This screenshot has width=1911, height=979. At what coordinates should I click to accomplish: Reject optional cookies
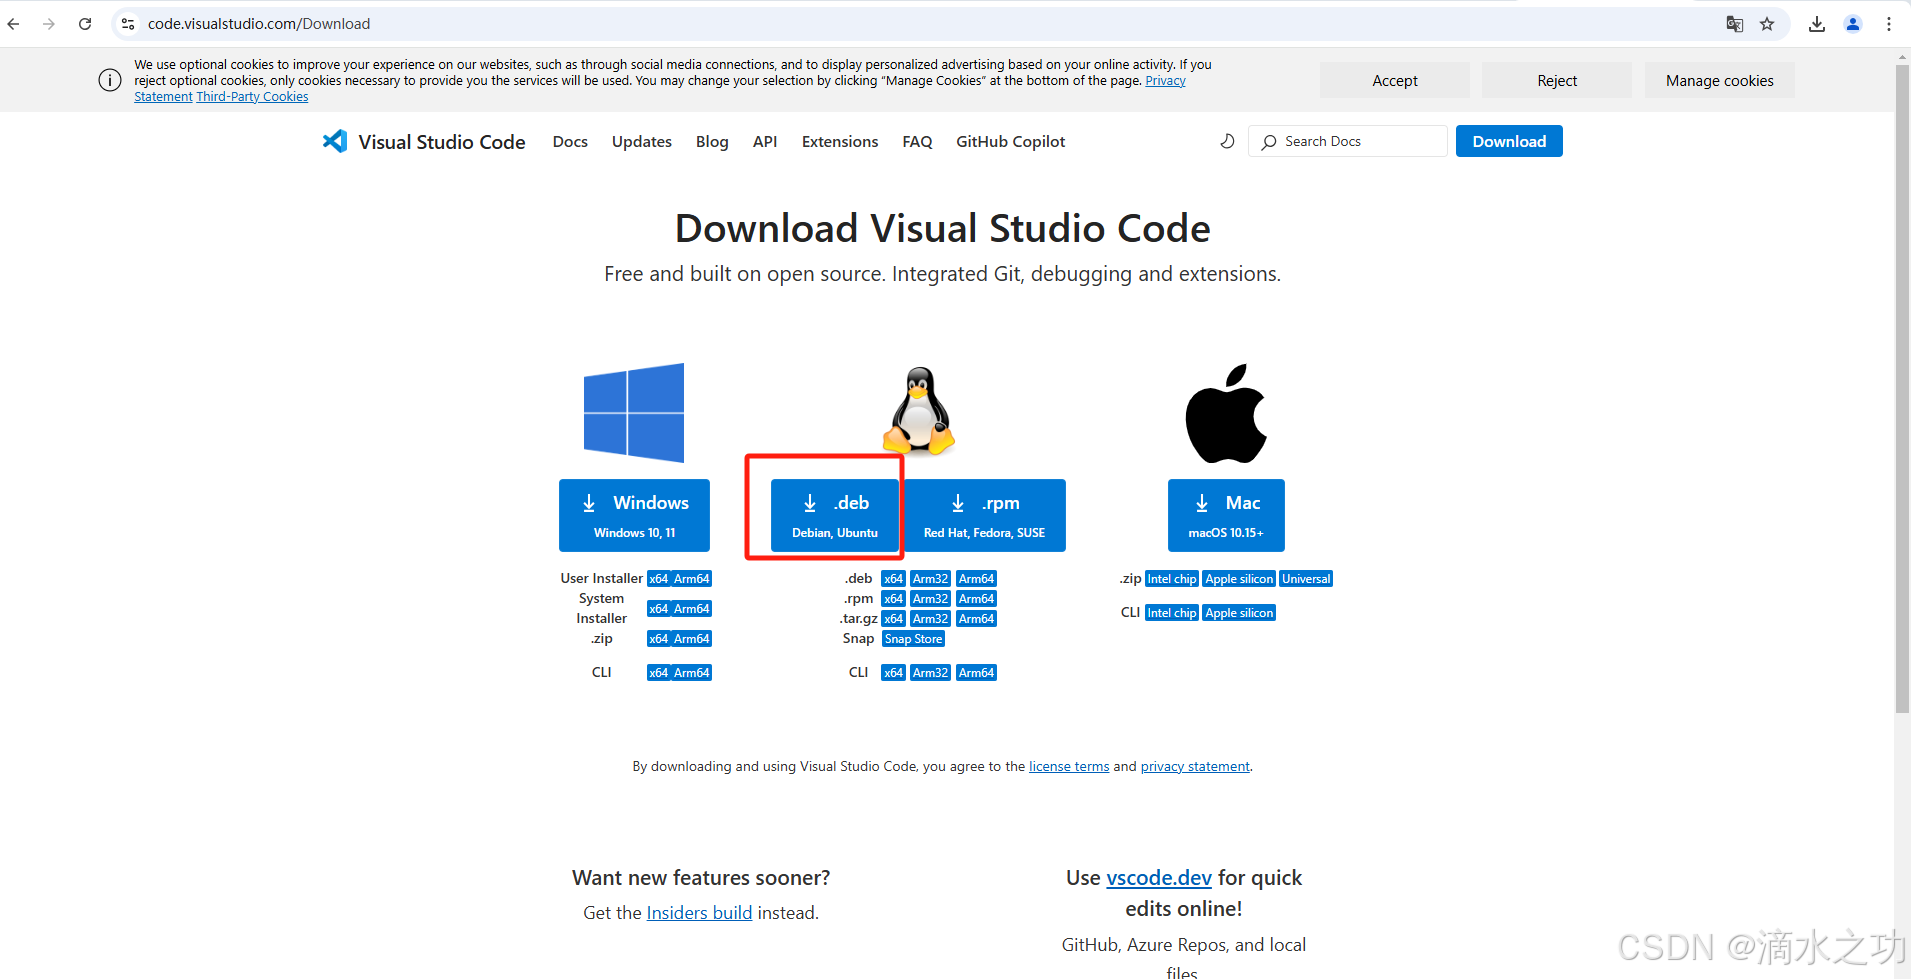click(1557, 81)
